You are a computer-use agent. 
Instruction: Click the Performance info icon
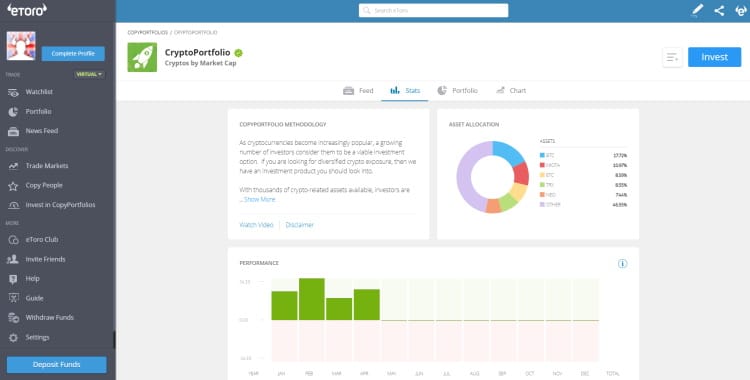622,264
